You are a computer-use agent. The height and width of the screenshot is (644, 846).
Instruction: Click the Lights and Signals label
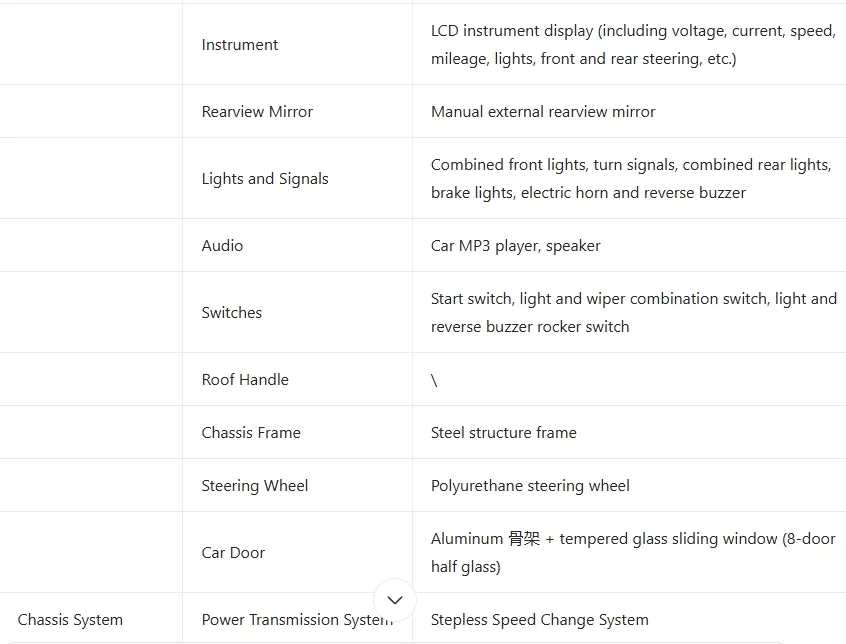tap(264, 178)
